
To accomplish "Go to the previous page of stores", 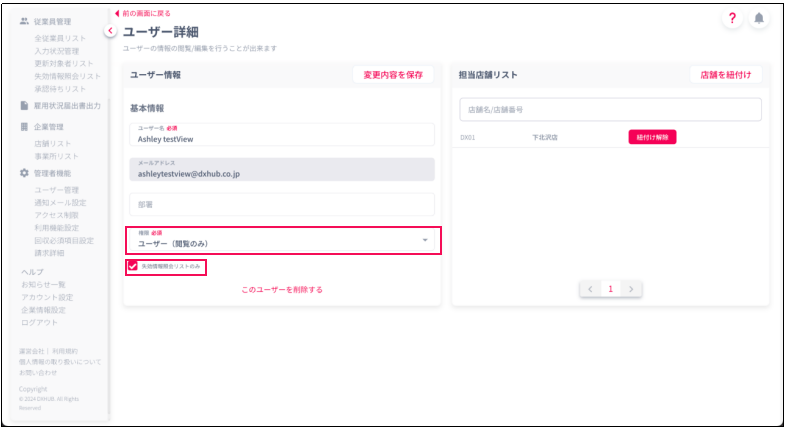I will coord(590,289).
